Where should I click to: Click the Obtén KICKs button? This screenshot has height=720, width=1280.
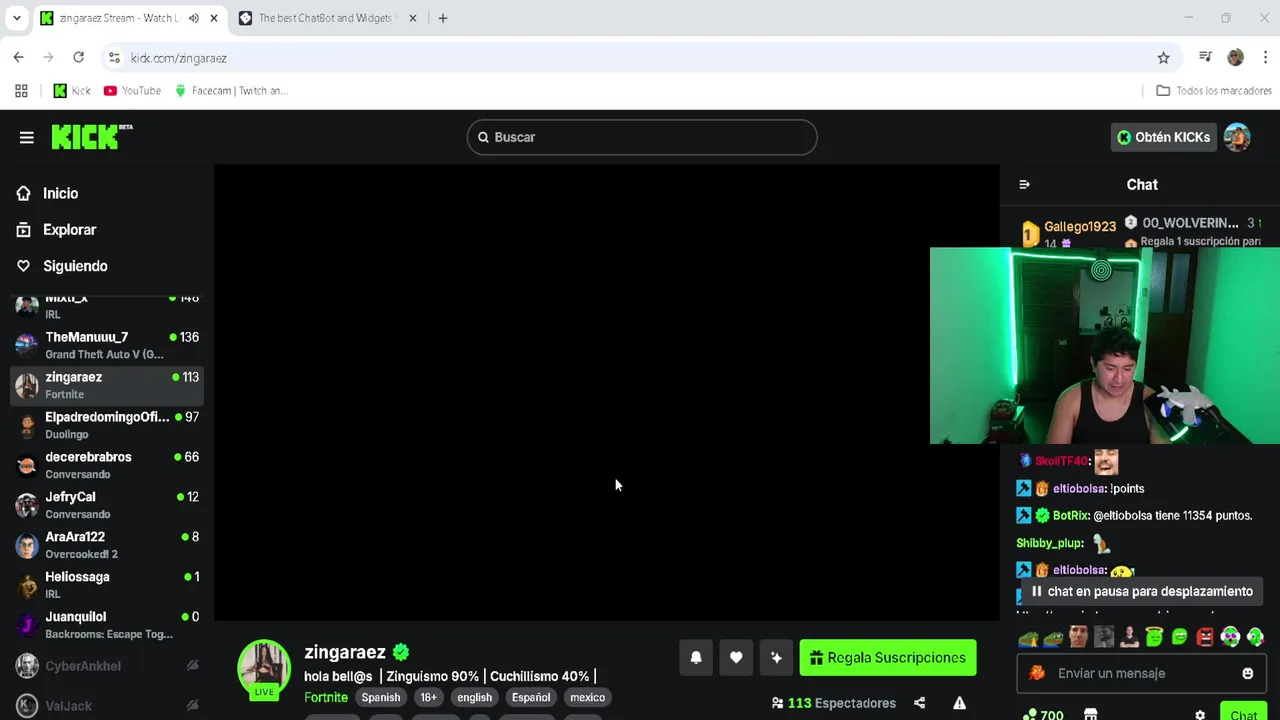point(1163,137)
